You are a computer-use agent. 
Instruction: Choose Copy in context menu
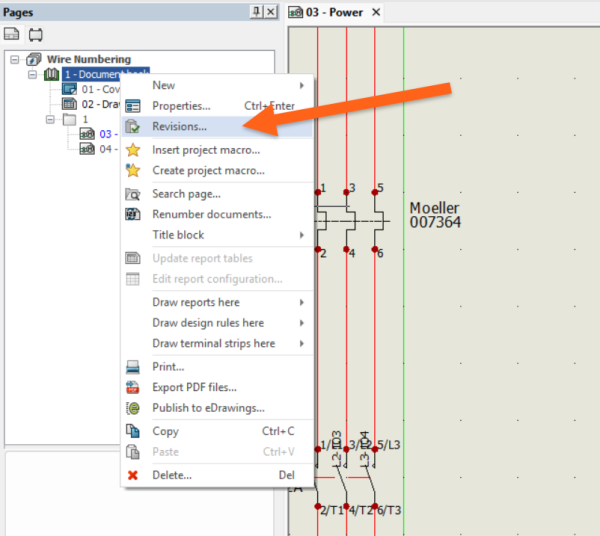(217, 432)
